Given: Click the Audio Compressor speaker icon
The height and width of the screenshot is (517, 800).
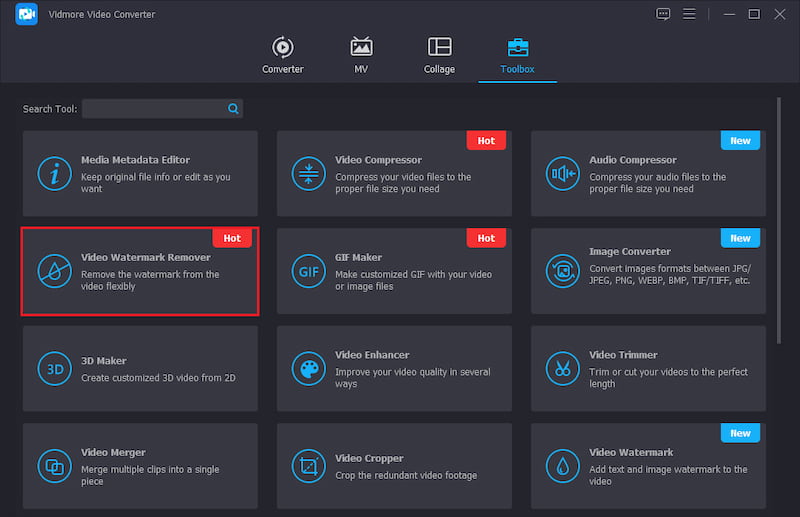Looking at the screenshot, I should coord(563,174).
